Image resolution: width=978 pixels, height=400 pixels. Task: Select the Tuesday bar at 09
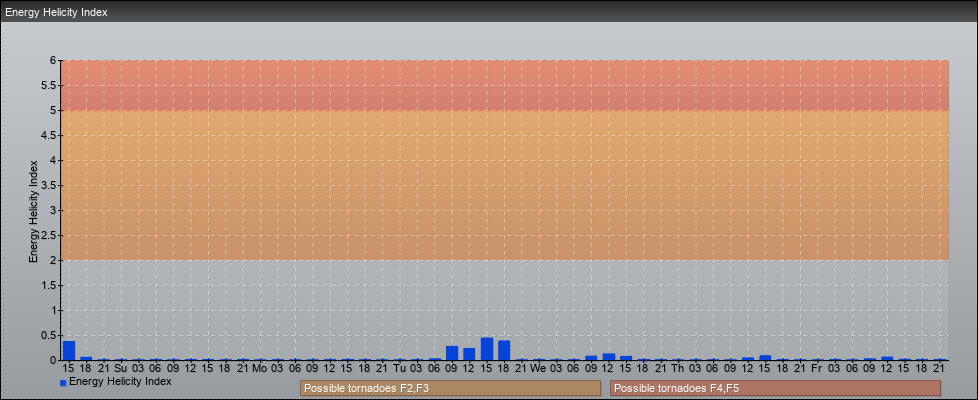tap(452, 353)
